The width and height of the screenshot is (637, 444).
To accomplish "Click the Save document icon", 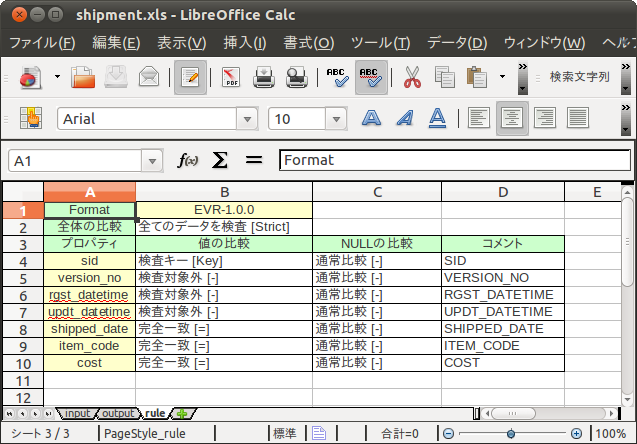I will coord(116,77).
